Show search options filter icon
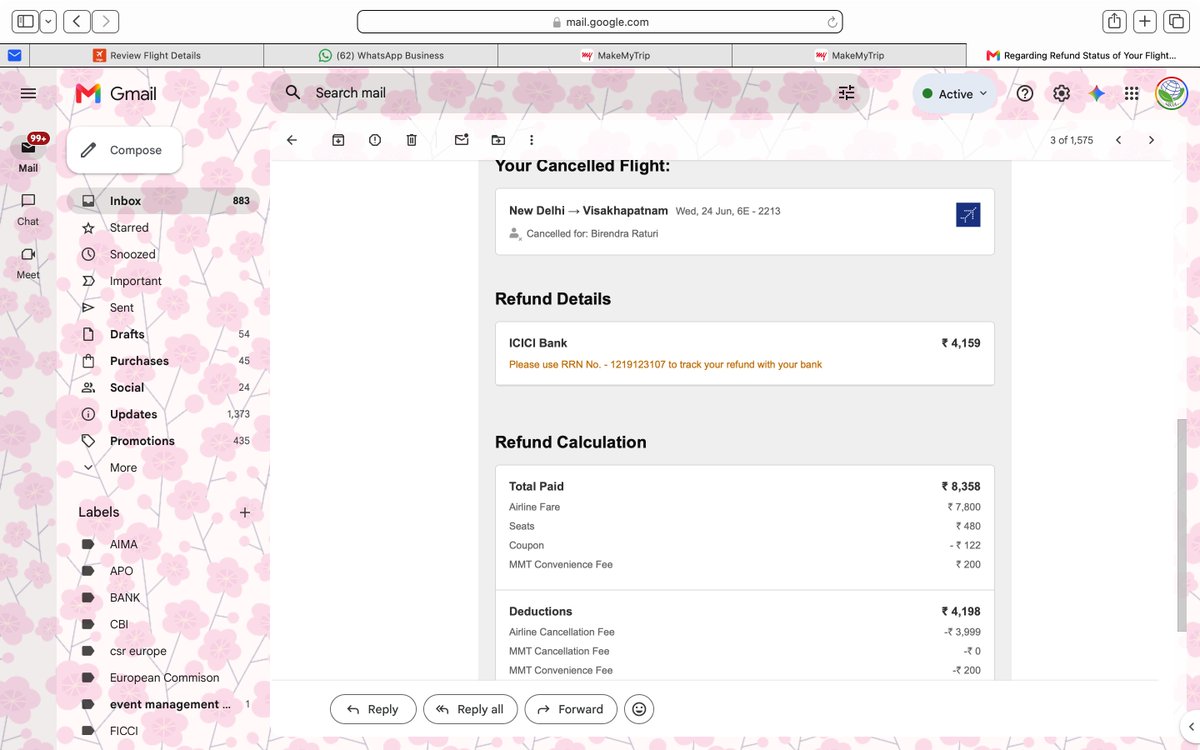The width and height of the screenshot is (1200, 750). click(x=847, y=93)
